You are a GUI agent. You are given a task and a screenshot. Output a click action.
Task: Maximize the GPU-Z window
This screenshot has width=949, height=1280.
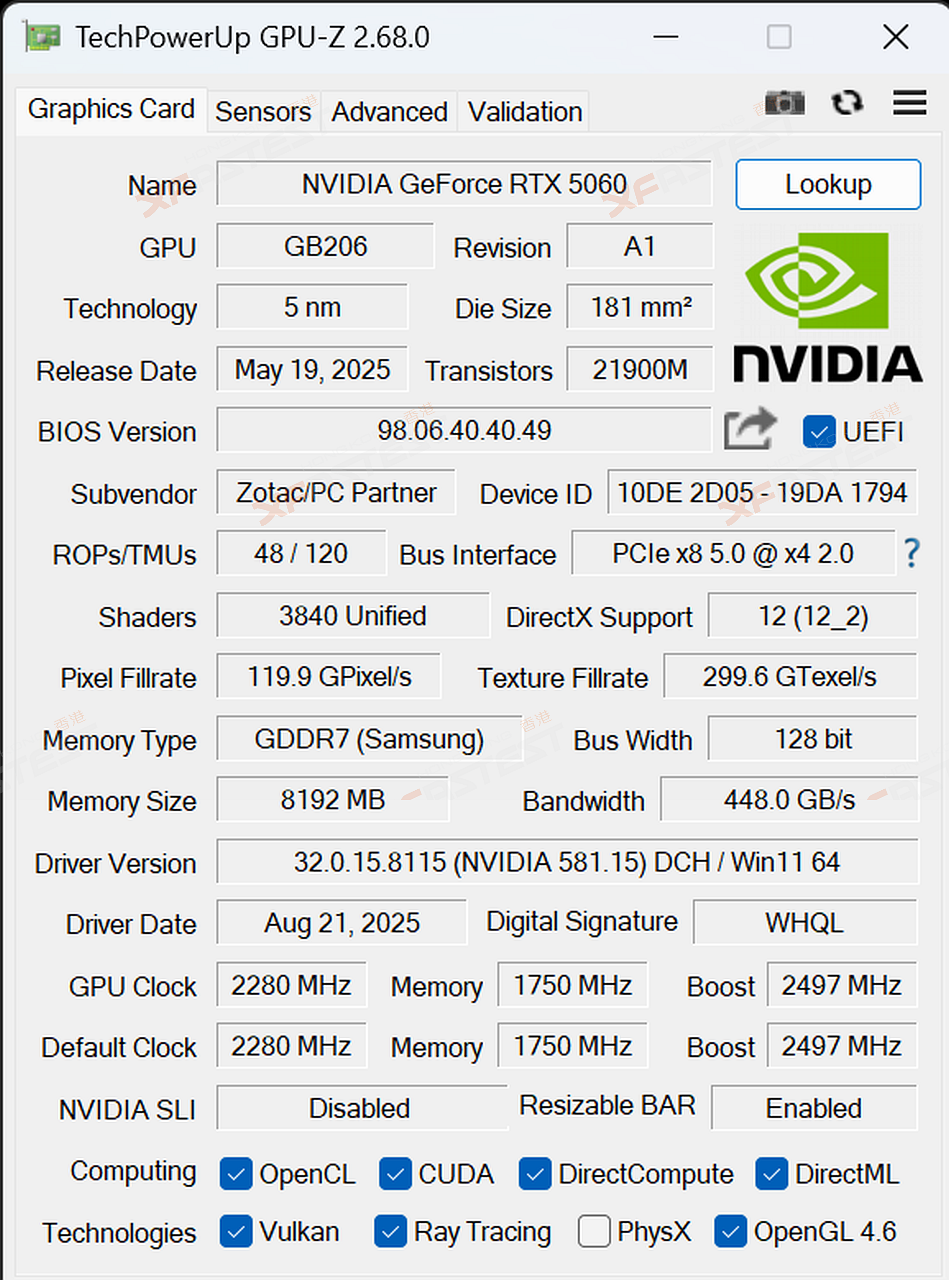click(x=779, y=38)
